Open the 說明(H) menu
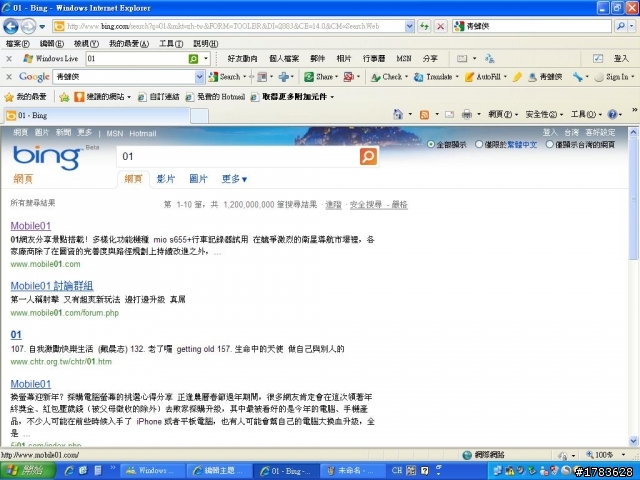Image resolution: width=640 pixels, height=480 pixels. (205, 44)
